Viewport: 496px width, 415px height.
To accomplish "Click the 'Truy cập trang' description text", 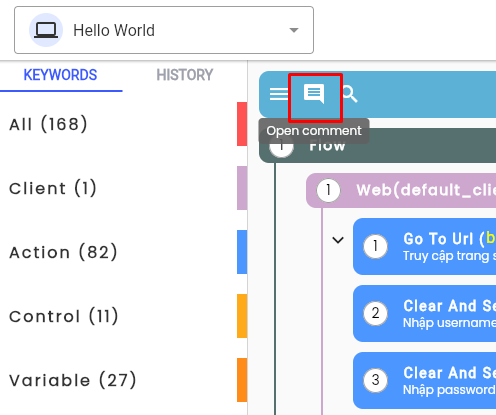I will 449,256.
